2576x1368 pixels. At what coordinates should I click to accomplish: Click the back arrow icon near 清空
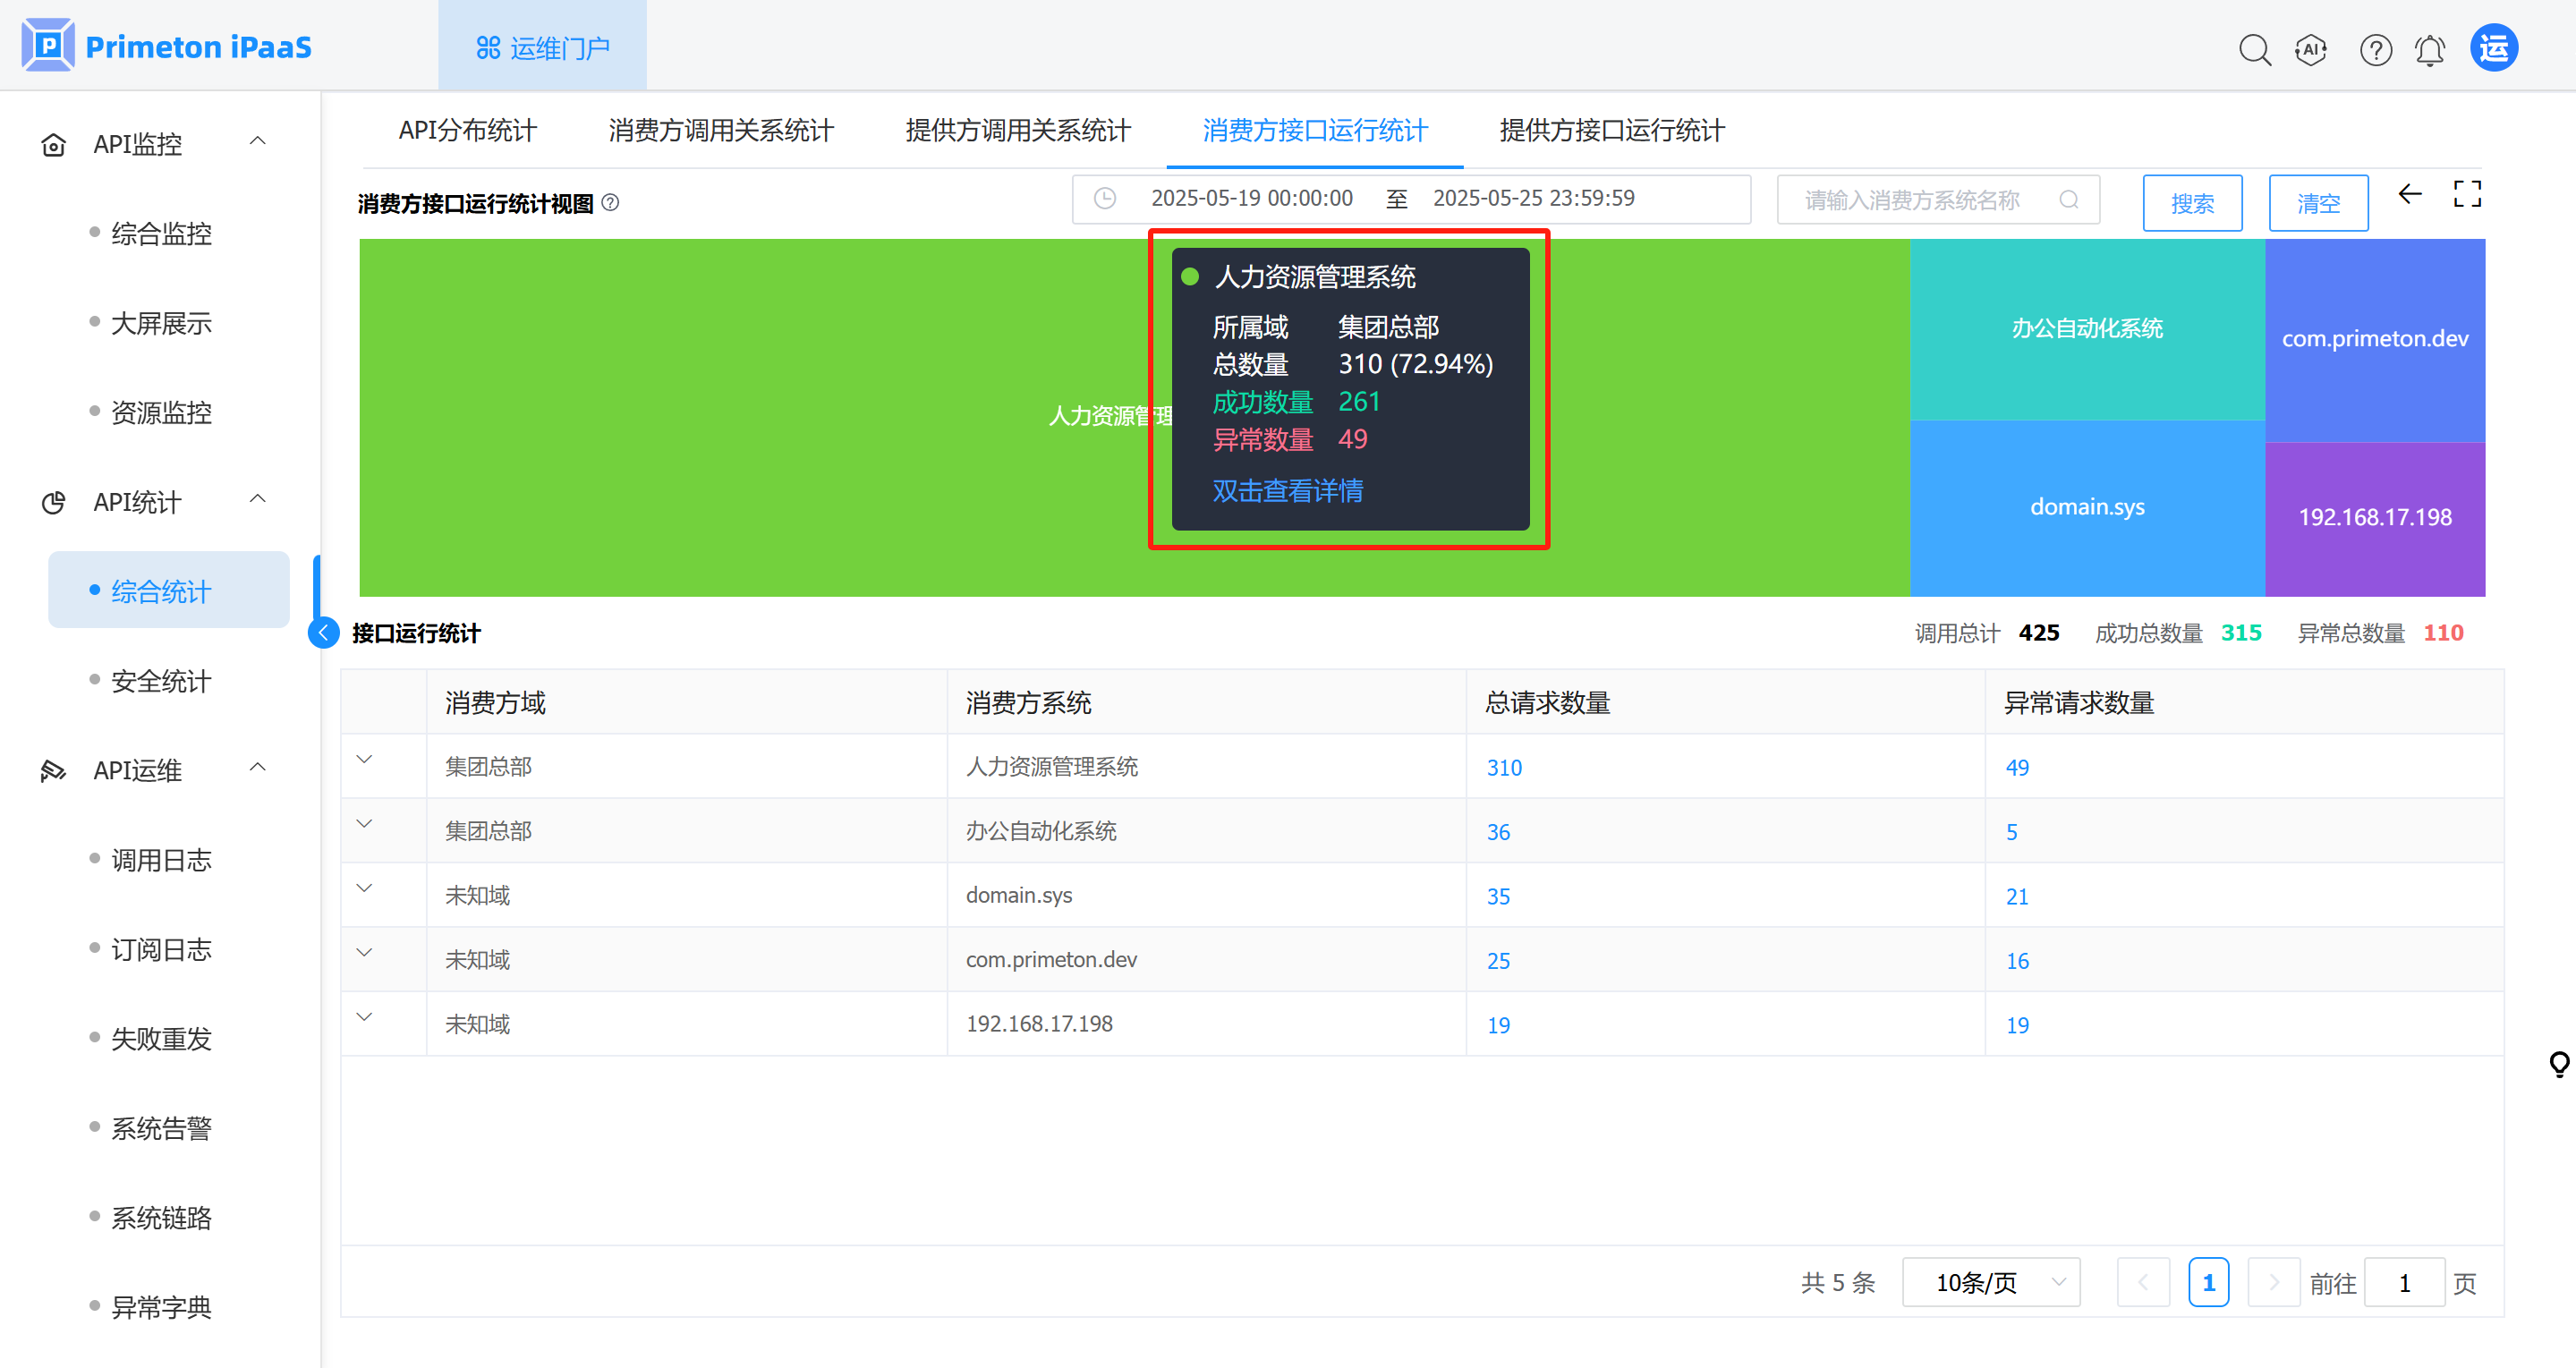(2410, 194)
